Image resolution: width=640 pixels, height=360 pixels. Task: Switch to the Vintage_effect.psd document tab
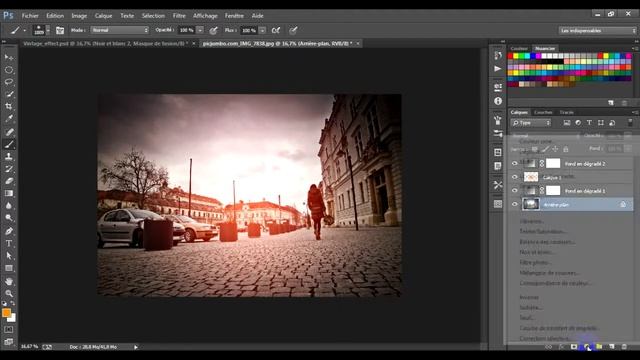coord(105,43)
